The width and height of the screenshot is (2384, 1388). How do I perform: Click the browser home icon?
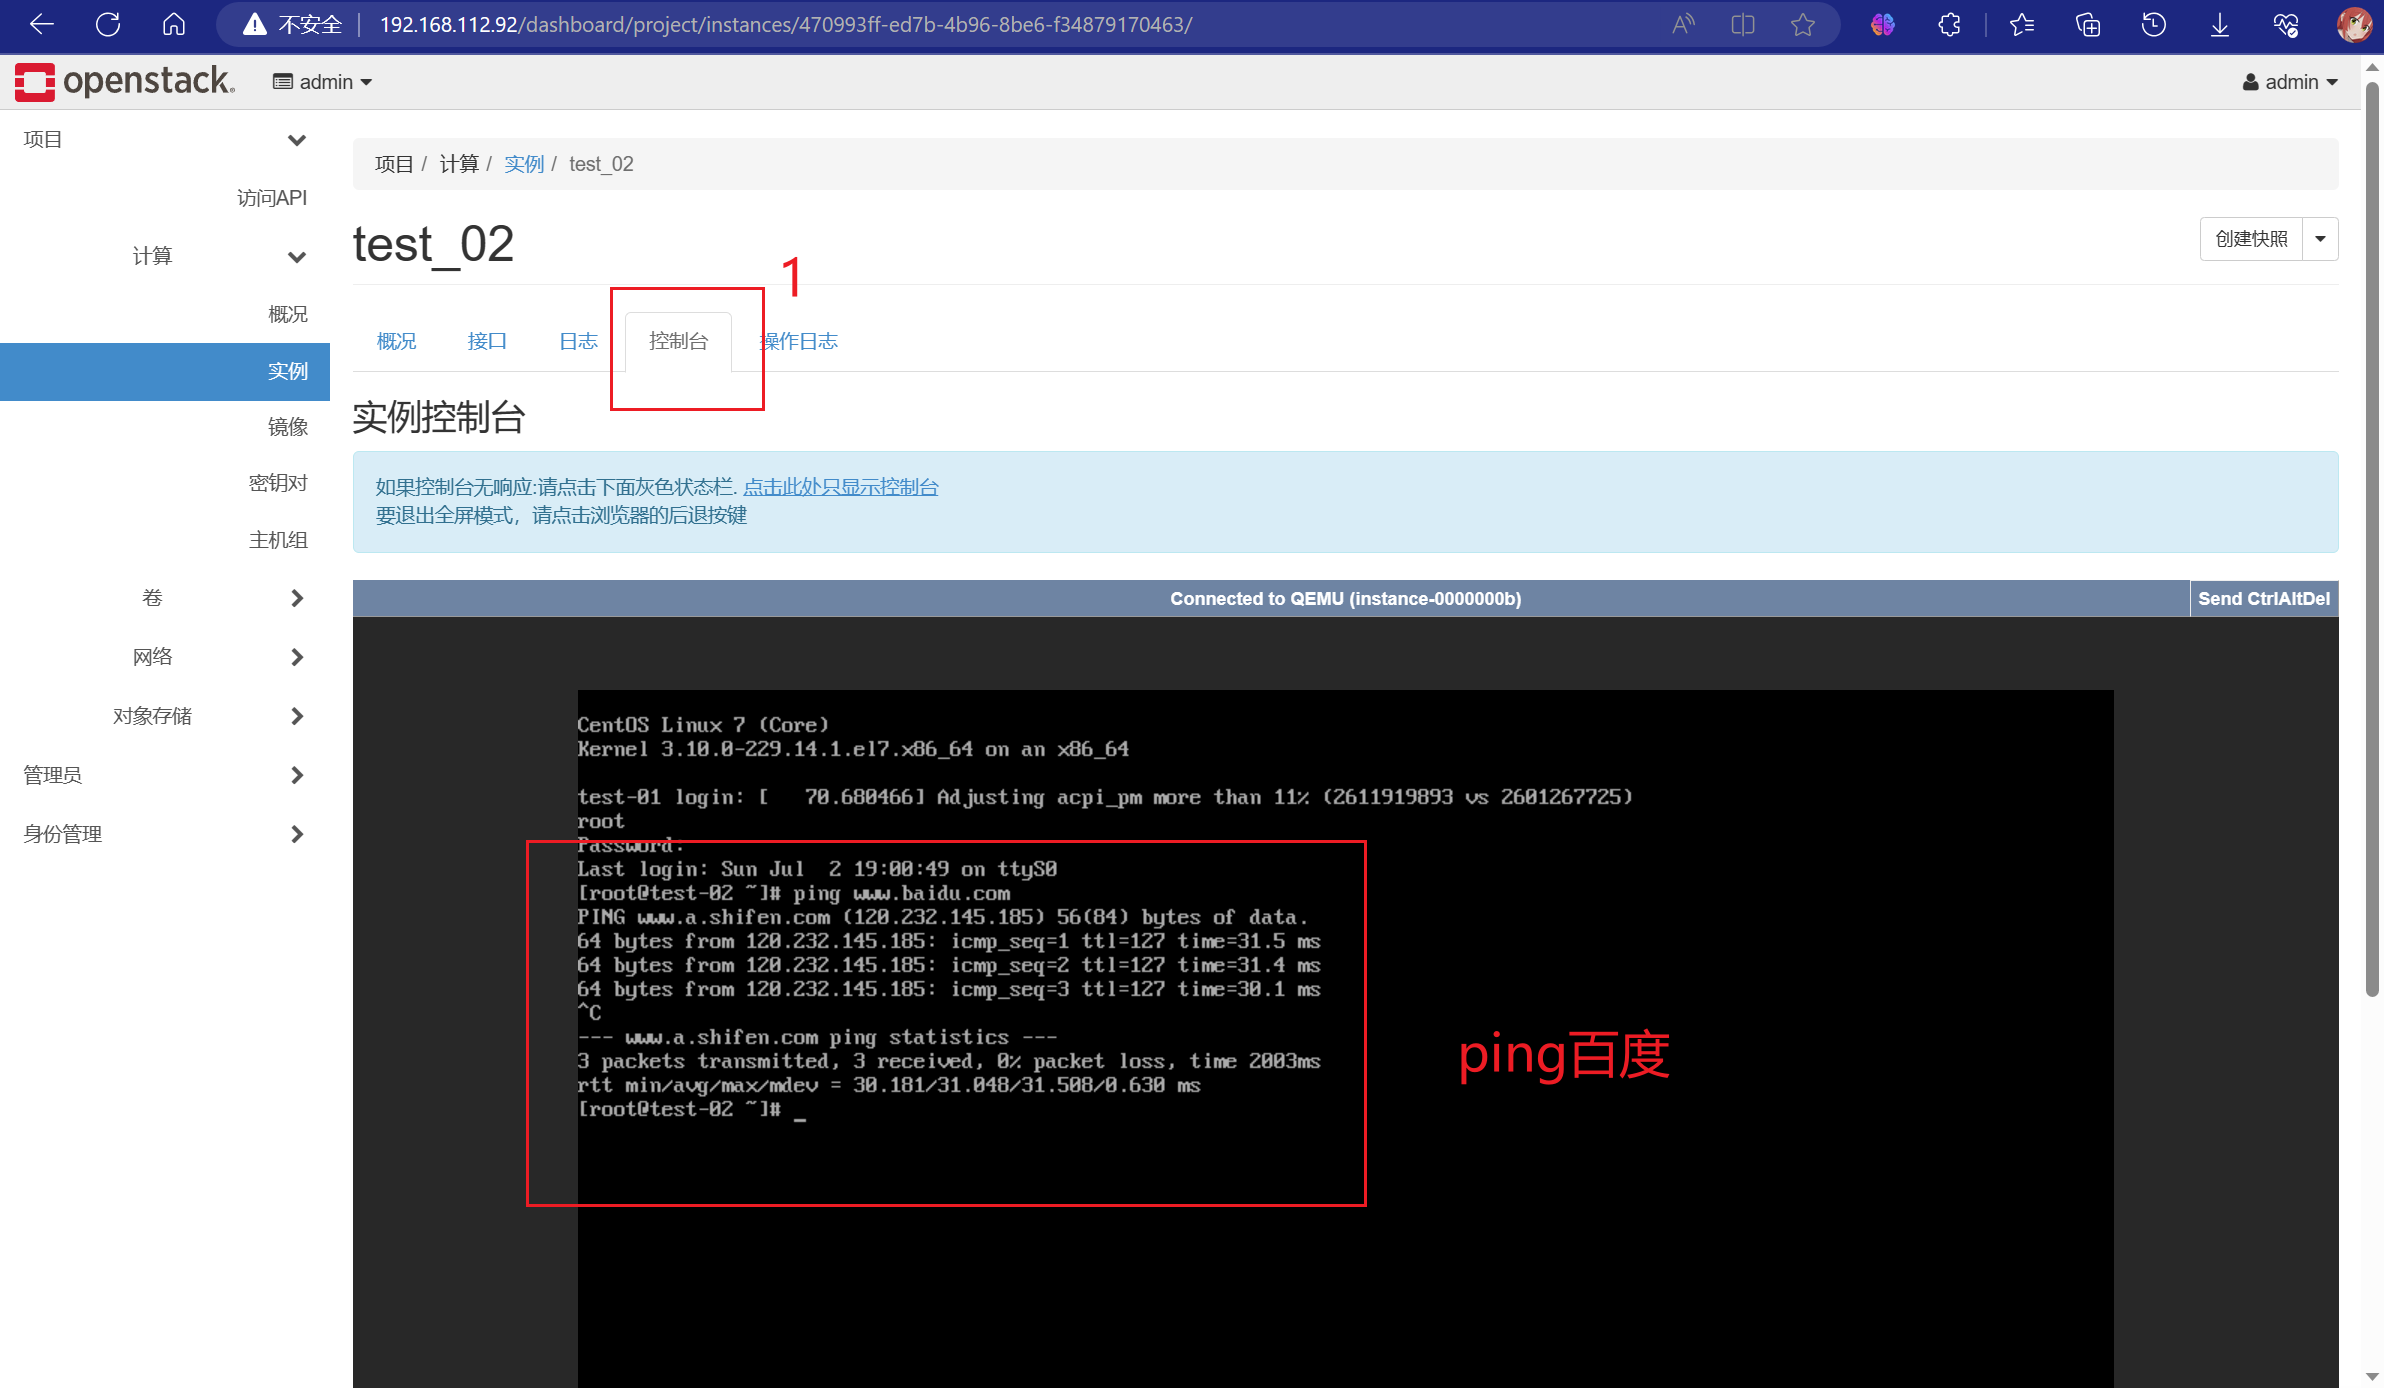tap(174, 24)
